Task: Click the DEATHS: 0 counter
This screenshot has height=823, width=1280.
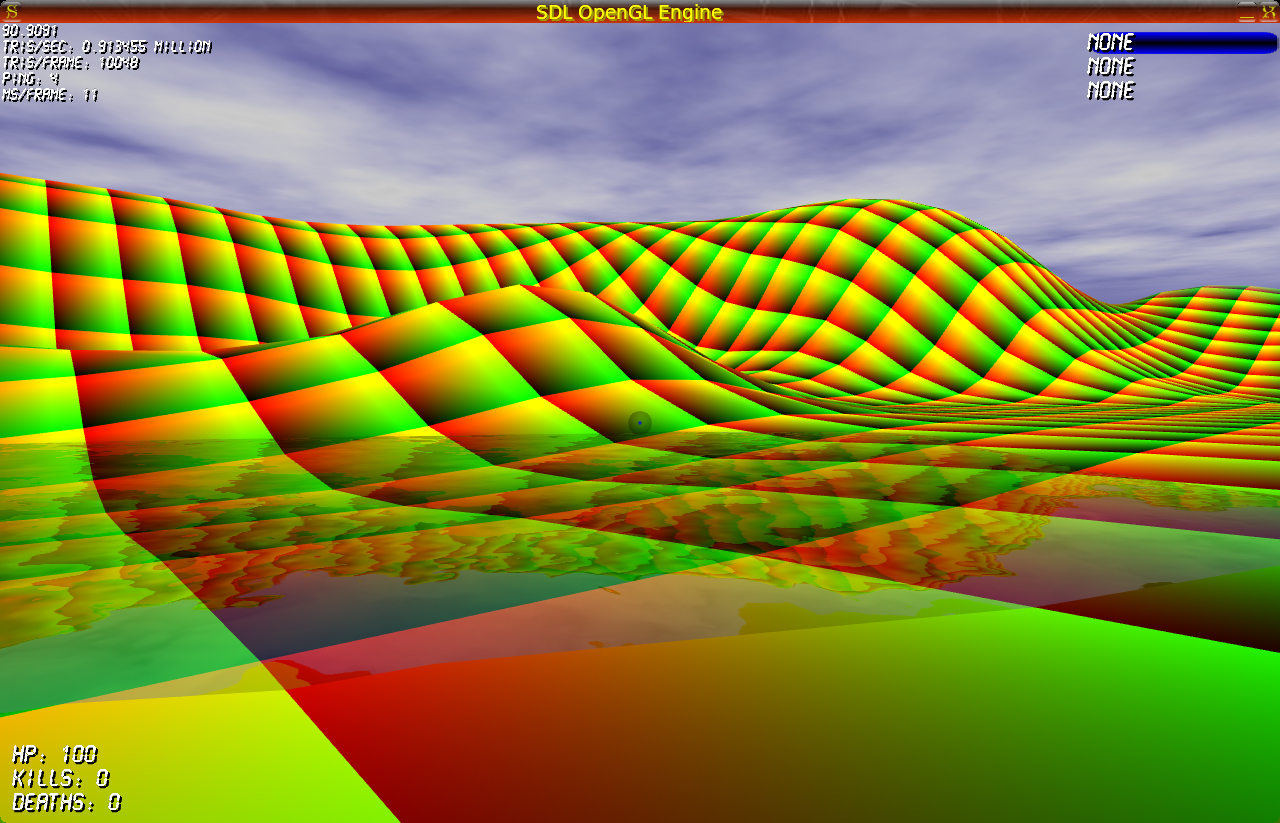Action: [x=66, y=802]
